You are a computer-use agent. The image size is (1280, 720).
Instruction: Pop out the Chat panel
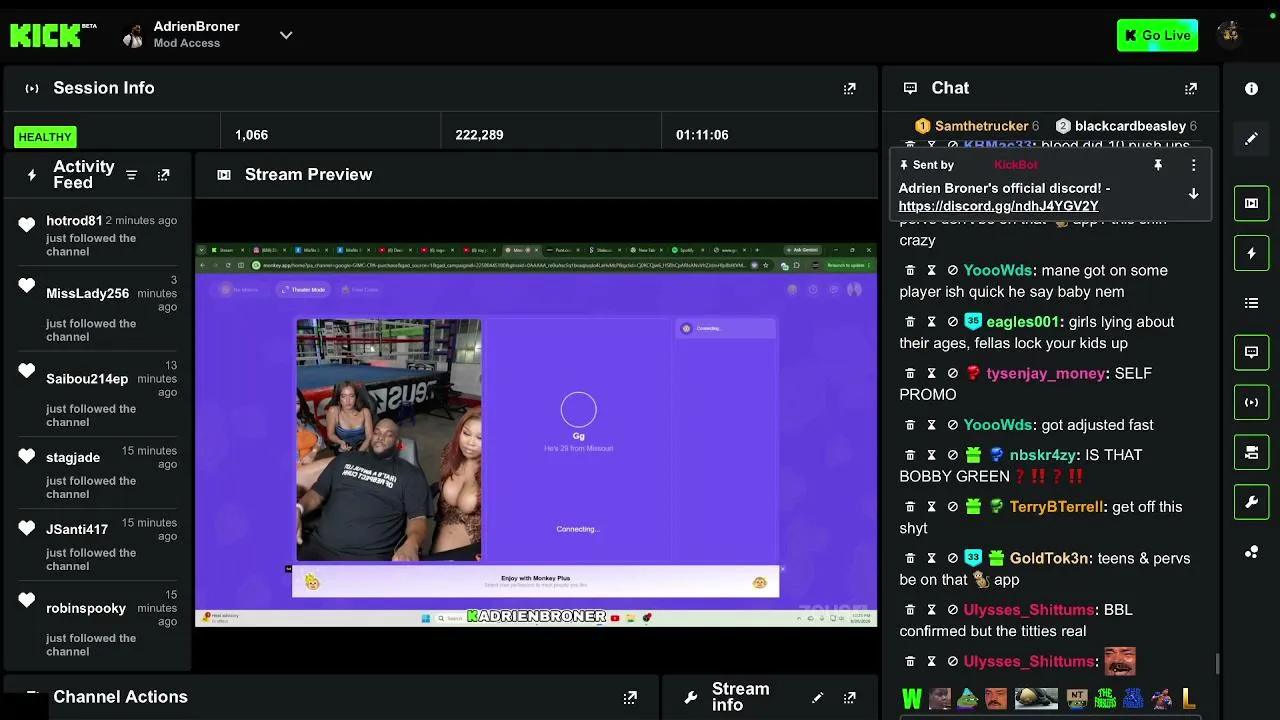click(1190, 88)
